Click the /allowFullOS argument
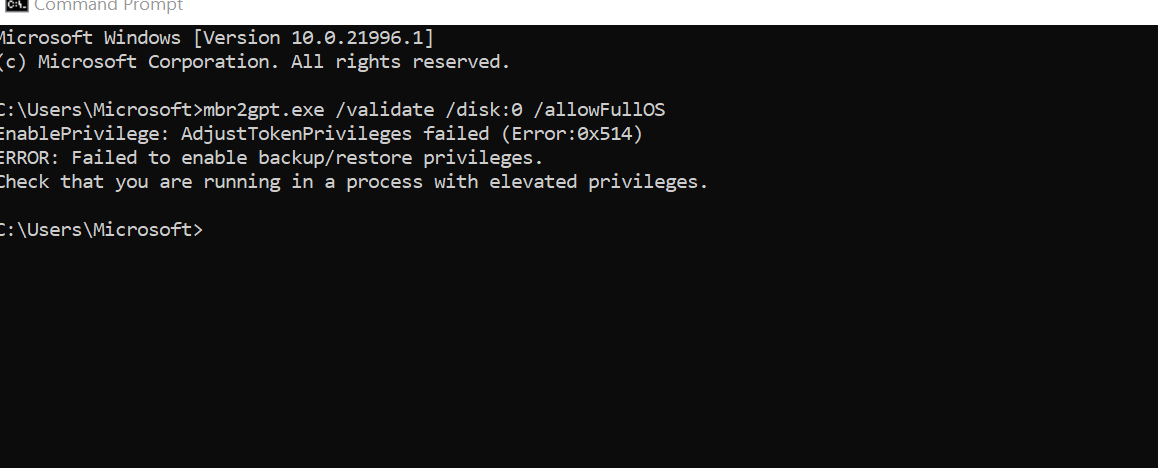 pyautogui.click(x=605, y=110)
